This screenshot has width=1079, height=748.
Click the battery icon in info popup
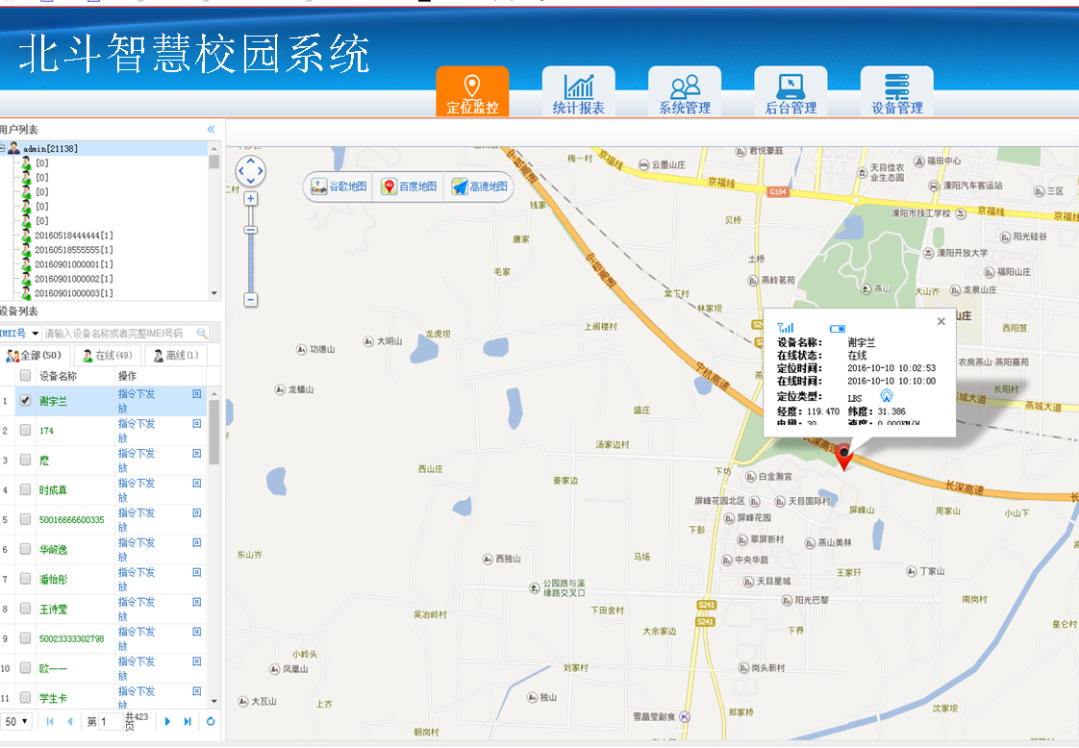tap(837, 328)
